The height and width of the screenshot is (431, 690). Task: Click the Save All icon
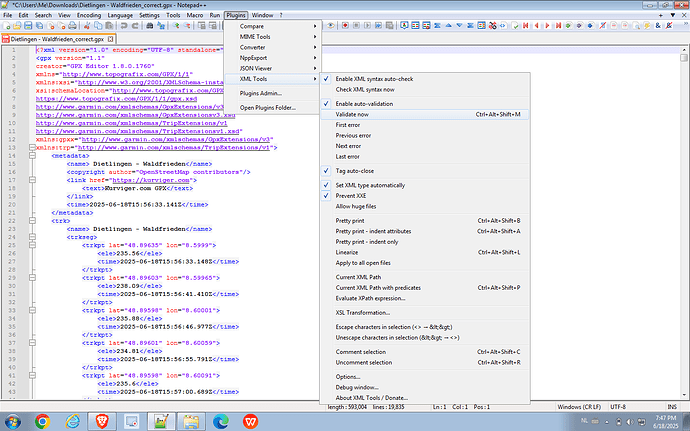[x=39, y=26]
